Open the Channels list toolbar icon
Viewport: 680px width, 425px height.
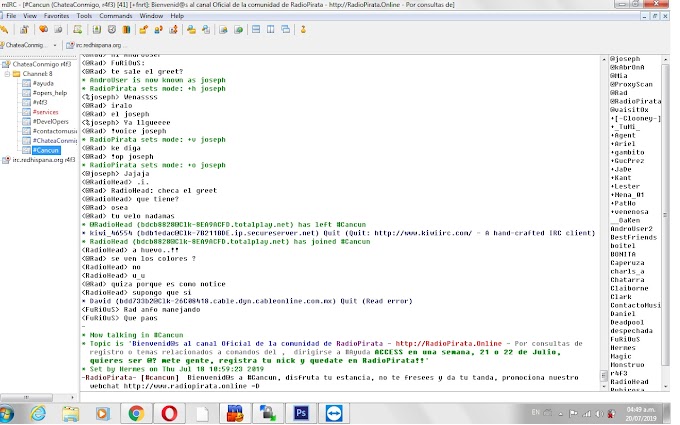click(58, 29)
